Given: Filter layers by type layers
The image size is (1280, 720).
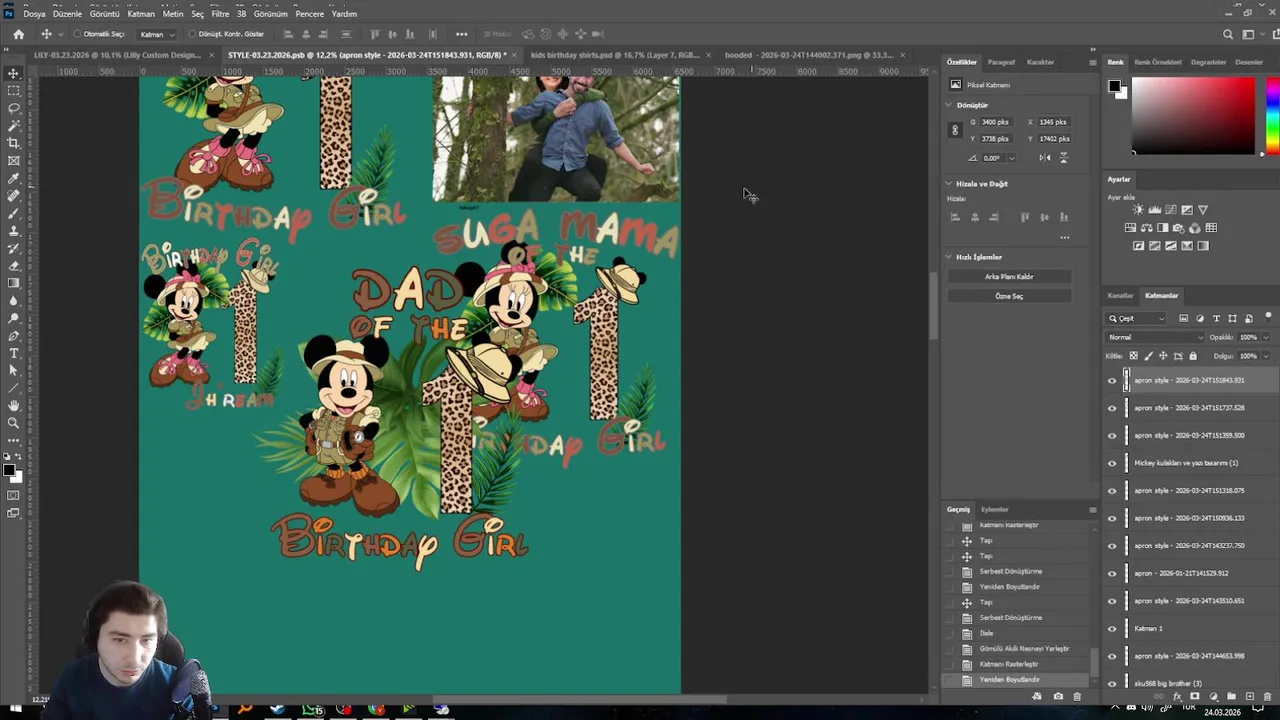Looking at the screenshot, I should point(1216,318).
